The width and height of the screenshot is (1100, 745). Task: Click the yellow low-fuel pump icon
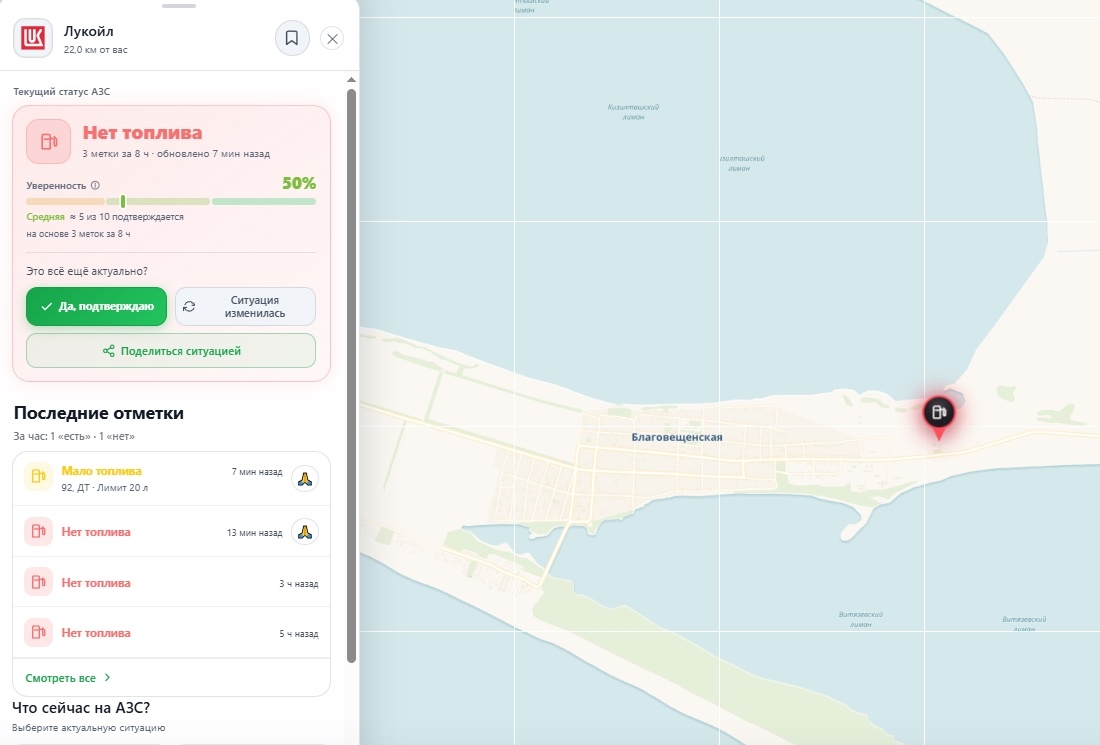pyautogui.click(x=39, y=477)
